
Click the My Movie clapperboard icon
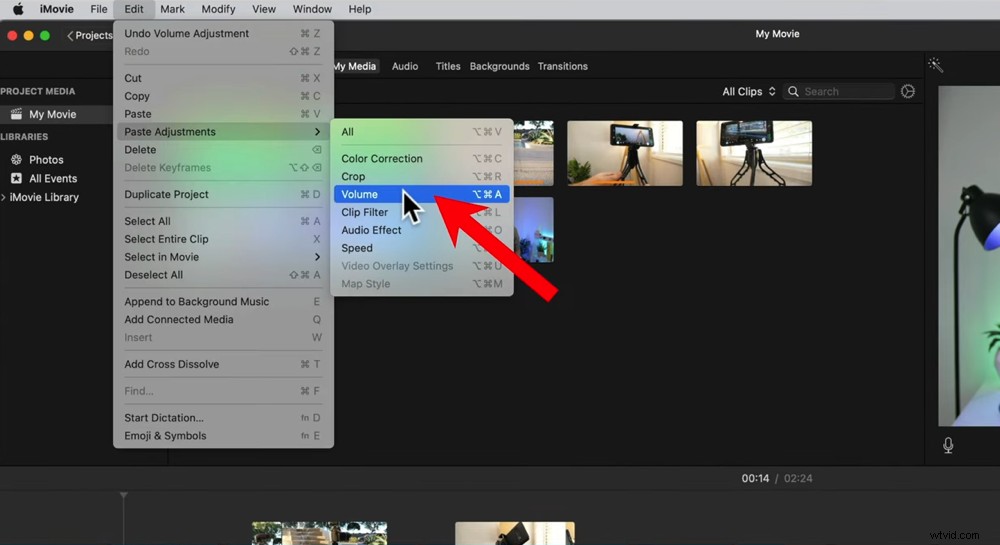point(17,114)
